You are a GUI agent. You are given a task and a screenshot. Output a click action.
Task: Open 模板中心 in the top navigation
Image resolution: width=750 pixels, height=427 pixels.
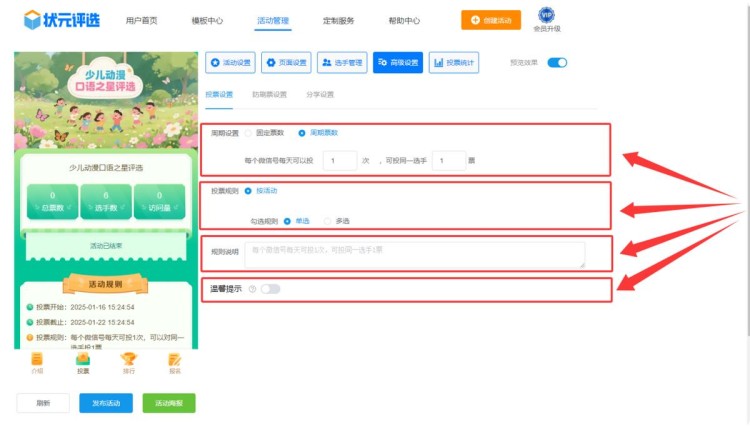click(207, 20)
